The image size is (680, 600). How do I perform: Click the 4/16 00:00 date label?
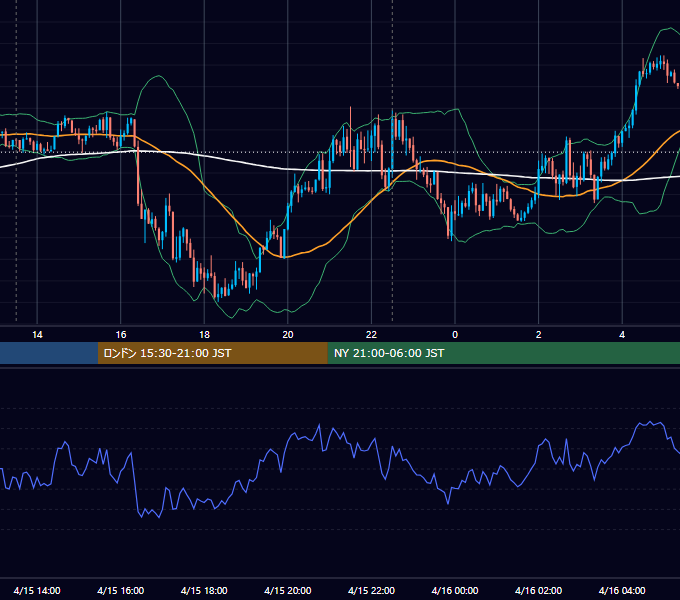[455, 590]
